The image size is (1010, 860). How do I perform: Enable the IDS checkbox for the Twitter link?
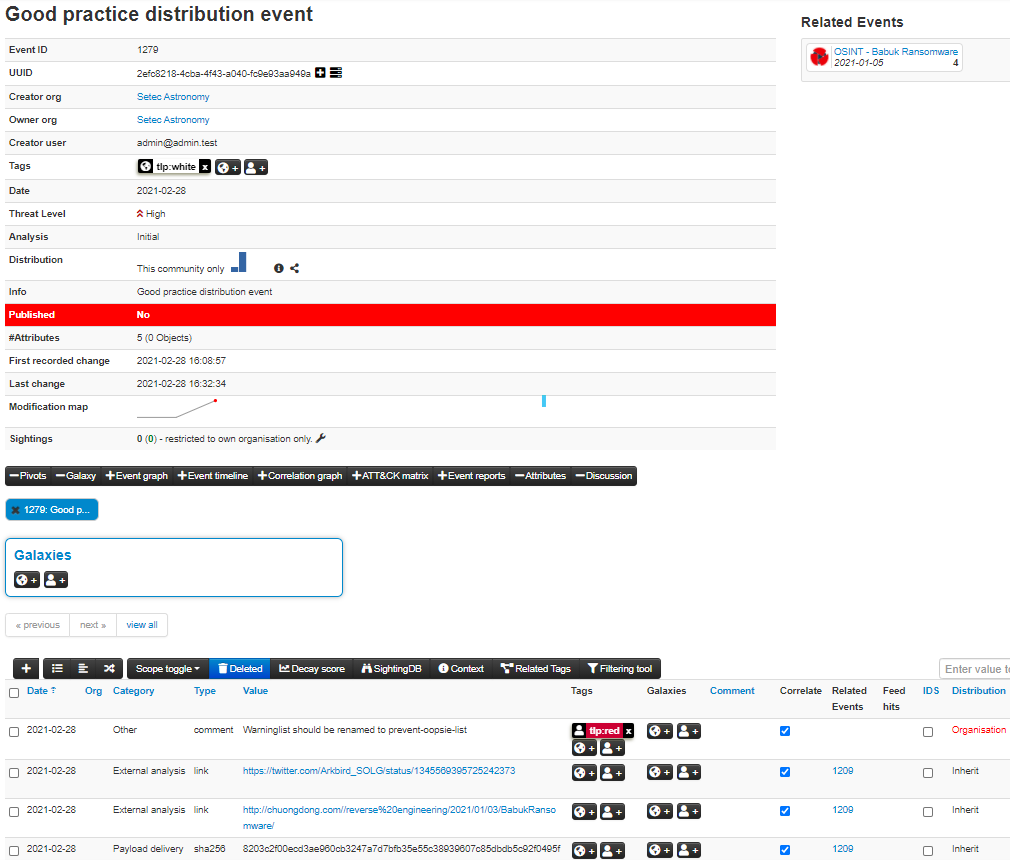click(928, 772)
